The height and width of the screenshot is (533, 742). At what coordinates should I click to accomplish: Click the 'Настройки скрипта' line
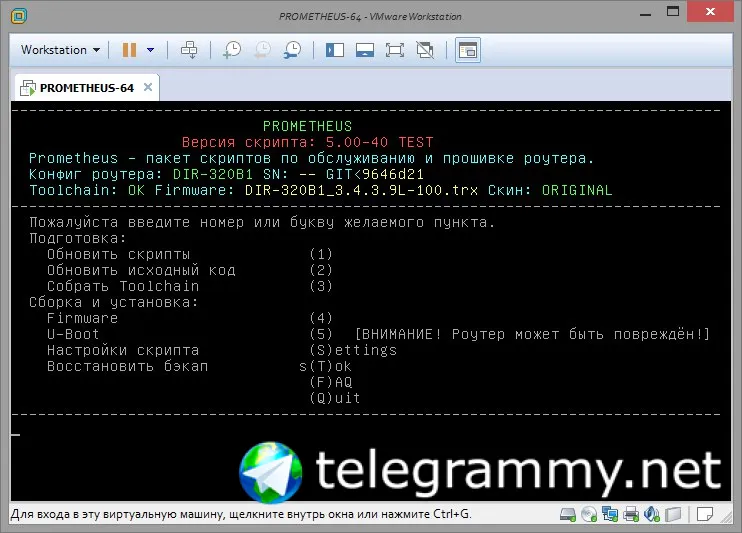coord(221,350)
